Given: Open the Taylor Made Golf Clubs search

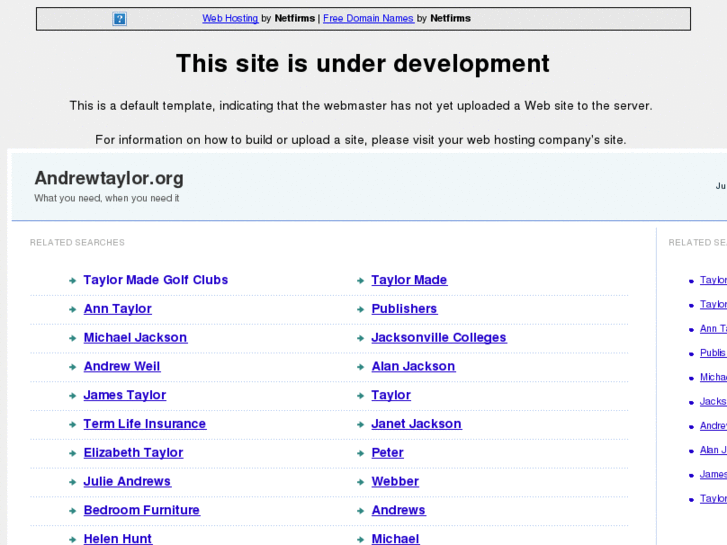Looking at the screenshot, I should tap(156, 280).
